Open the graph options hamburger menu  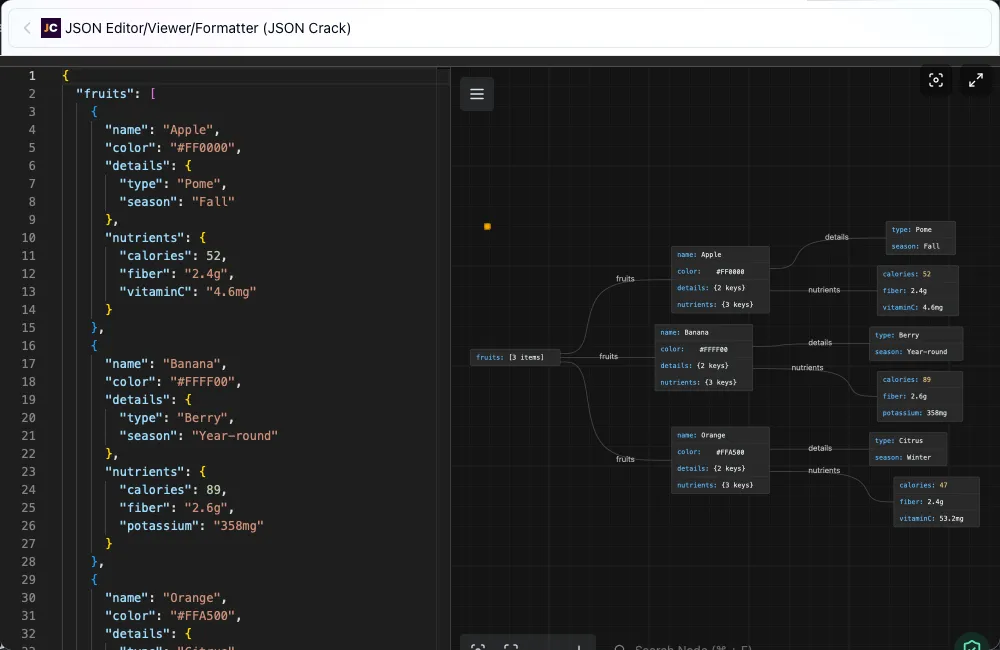pyautogui.click(x=477, y=94)
